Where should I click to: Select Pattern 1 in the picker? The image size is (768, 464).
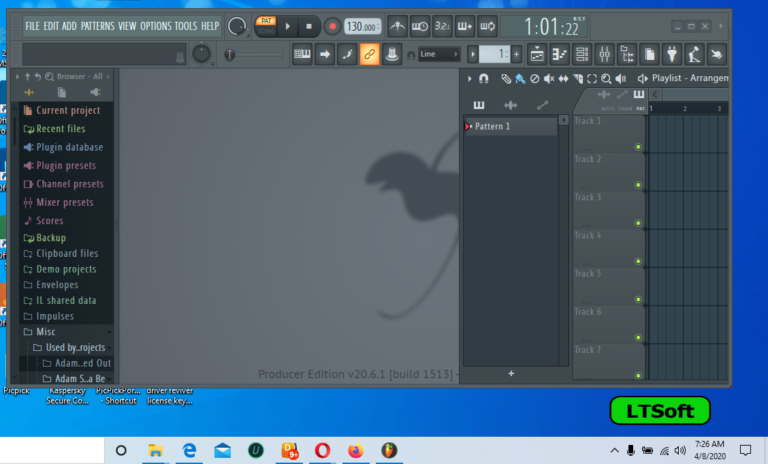510,126
